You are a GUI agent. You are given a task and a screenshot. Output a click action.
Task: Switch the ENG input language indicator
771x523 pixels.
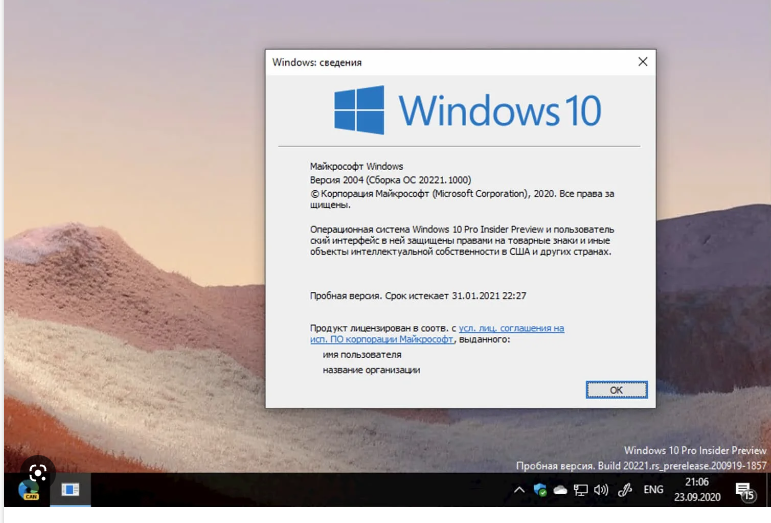pos(653,490)
